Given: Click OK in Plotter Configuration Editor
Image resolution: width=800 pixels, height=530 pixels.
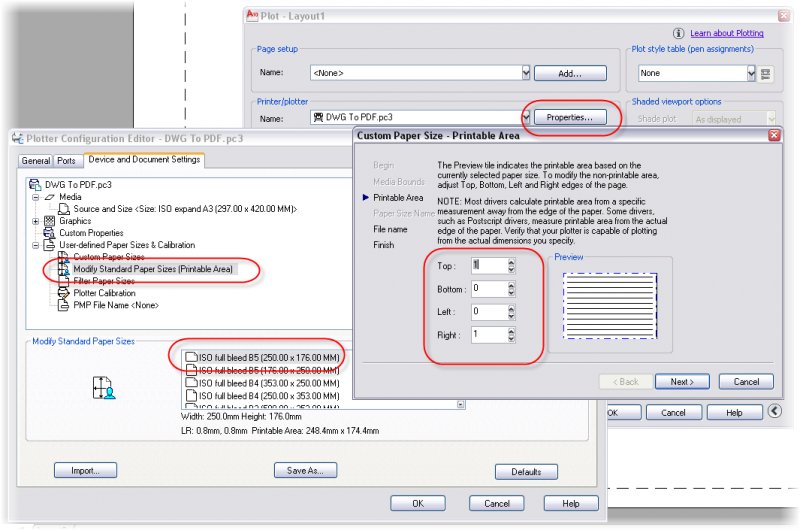Looking at the screenshot, I should [x=418, y=503].
